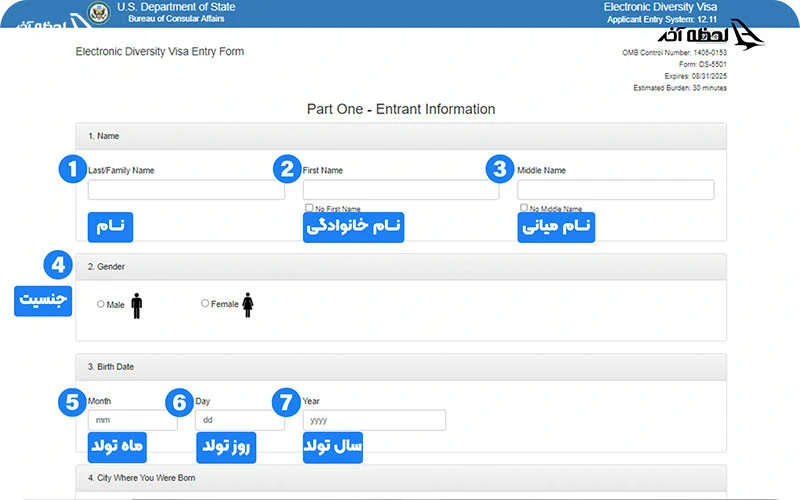Viewport: 800px width, 500px height.
Task: Click the 'Part One - Entrant Information' heading
Action: (401, 109)
